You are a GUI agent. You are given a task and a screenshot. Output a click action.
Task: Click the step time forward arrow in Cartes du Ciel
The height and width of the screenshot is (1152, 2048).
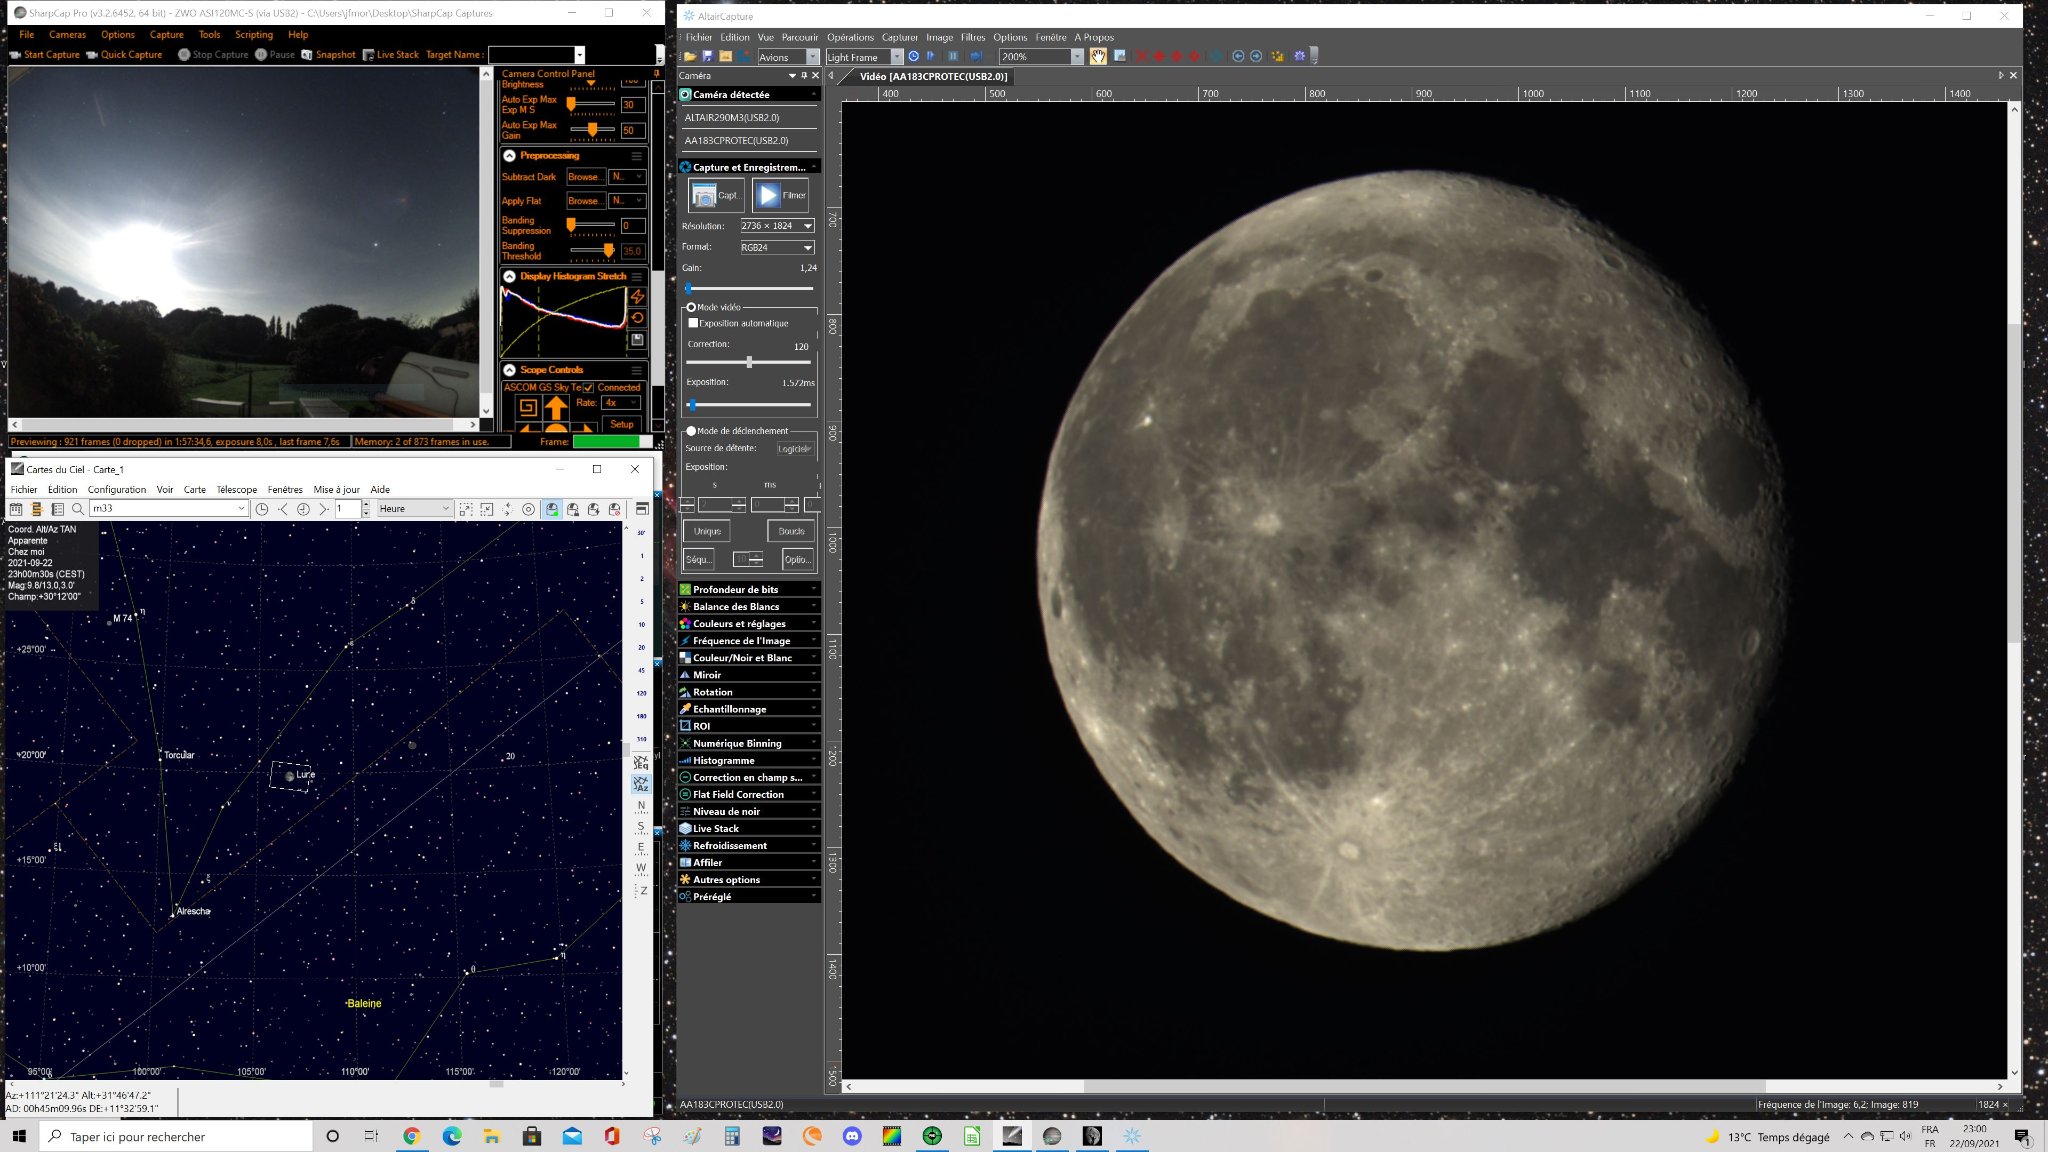324,509
